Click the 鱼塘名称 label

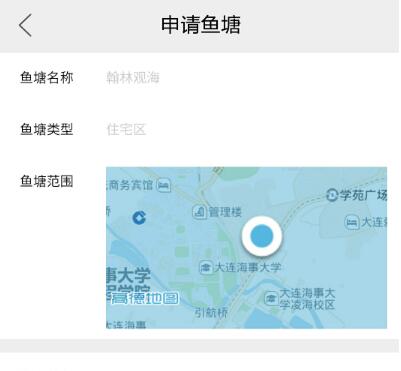pyautogui.click(x=46, y=78)
